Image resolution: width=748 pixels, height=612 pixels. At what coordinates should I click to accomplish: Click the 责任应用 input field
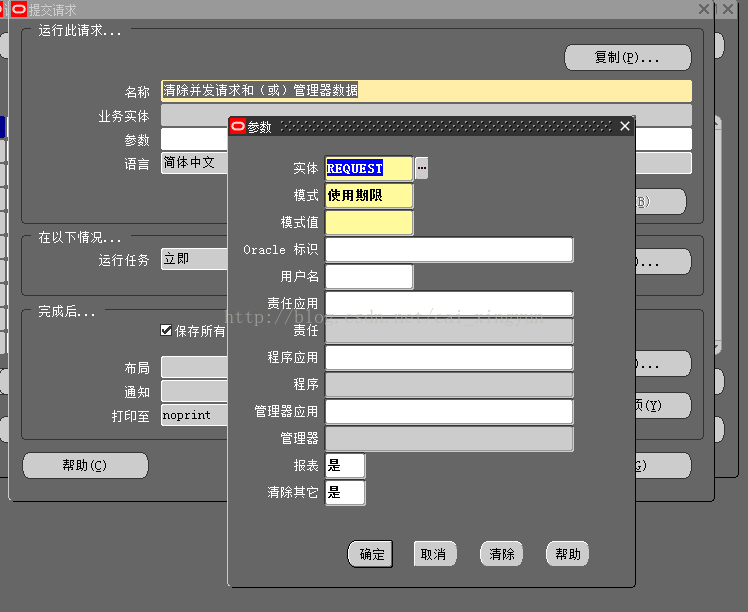point(449,303)
